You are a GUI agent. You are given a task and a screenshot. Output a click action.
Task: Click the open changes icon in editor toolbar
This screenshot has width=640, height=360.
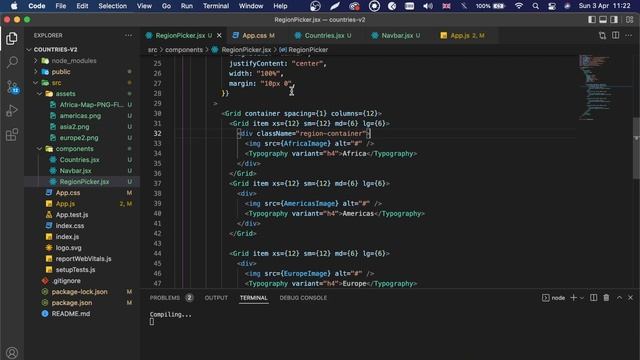(x=602, y=36)
